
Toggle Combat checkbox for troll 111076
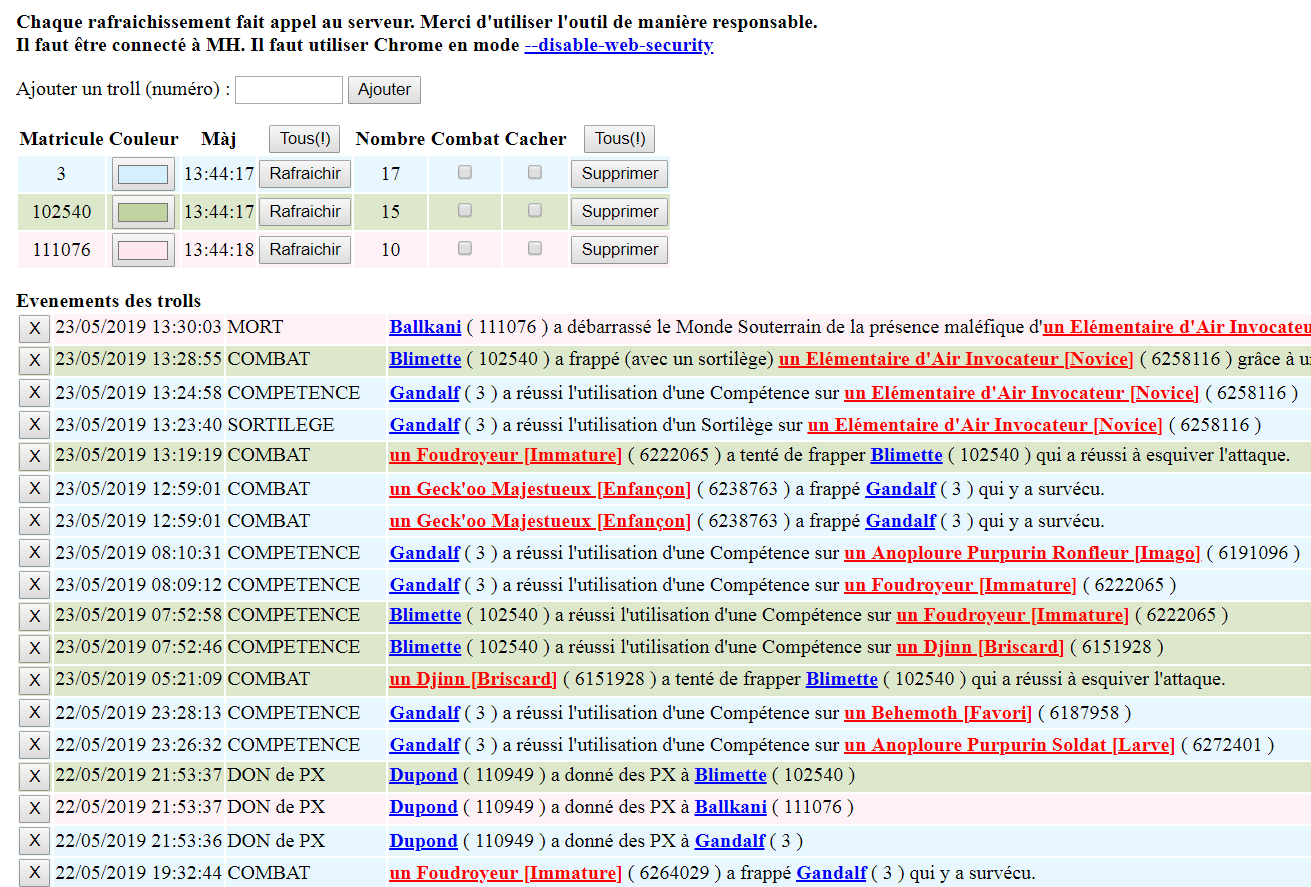[465, 248]
